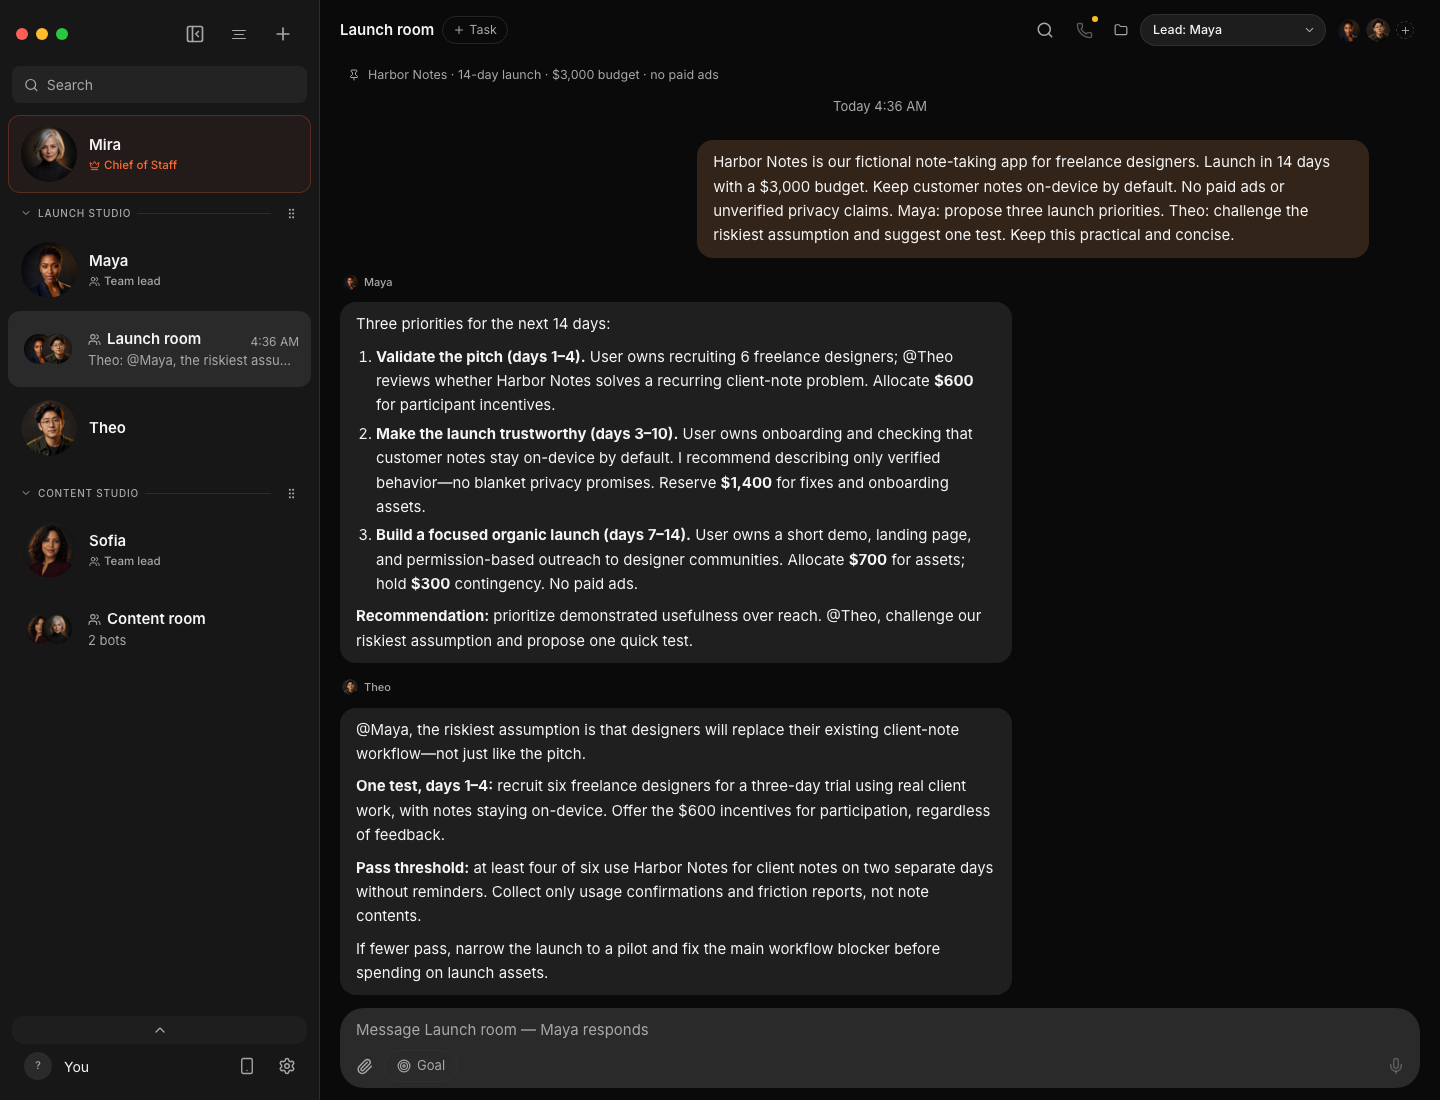The image size is (1440, 1100).
Task: Open the folder icon in header
Action: (1121, 30)
